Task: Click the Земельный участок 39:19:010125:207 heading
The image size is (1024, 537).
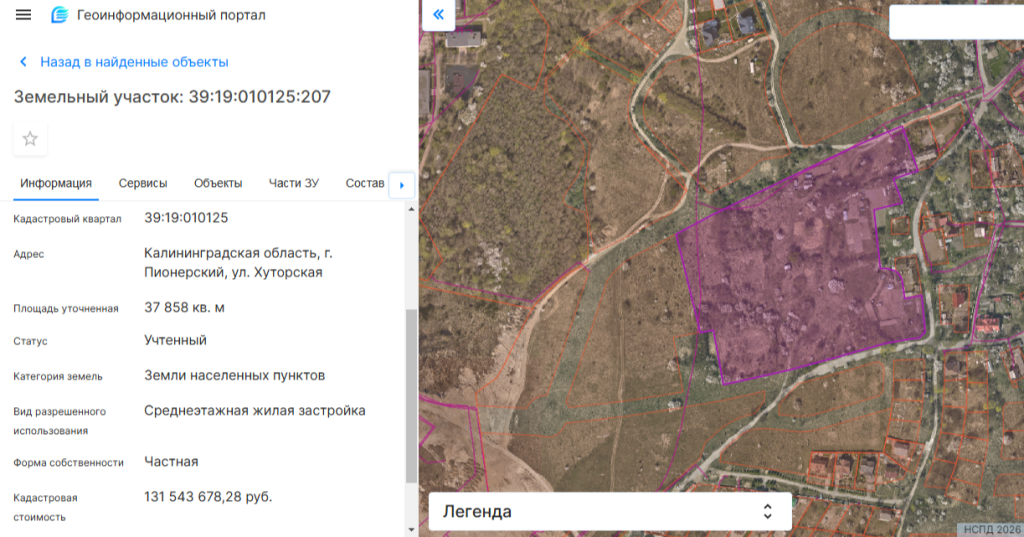Action: point(172,97)
